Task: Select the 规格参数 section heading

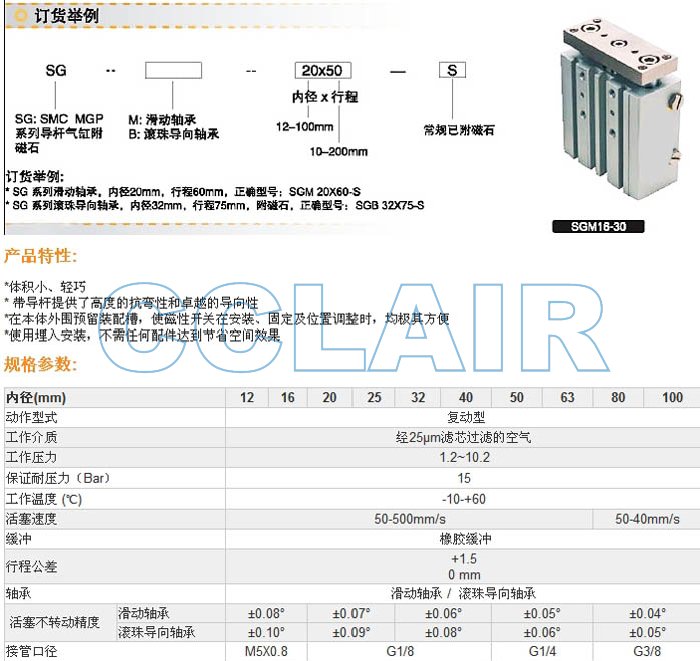Action: [40, 363]
